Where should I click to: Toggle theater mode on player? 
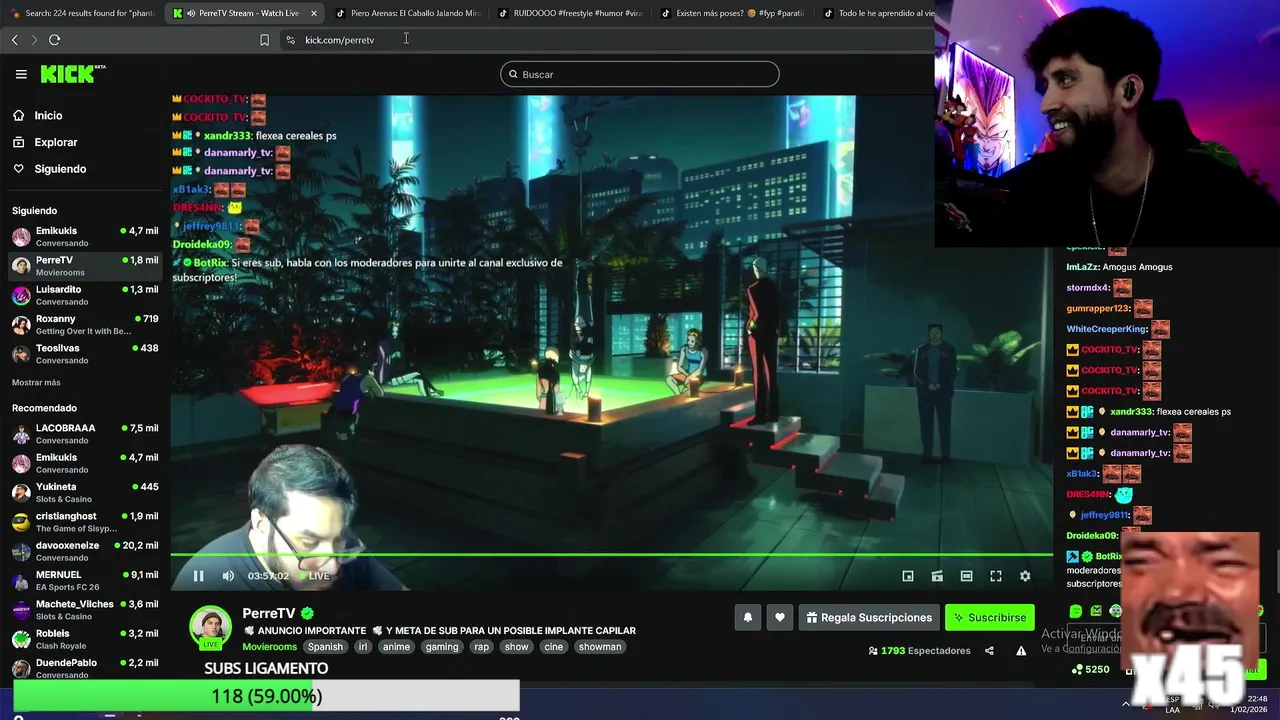966,576
